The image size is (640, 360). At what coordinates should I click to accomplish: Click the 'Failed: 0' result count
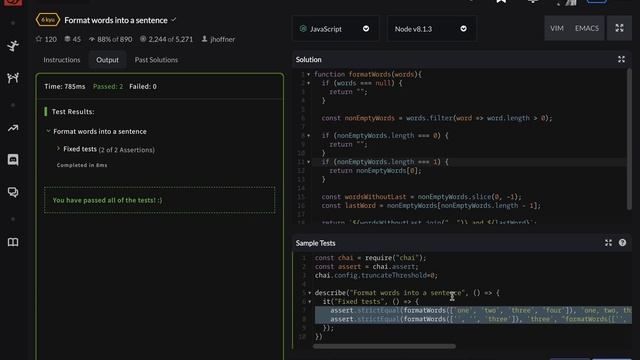click(x=143, y=87)
